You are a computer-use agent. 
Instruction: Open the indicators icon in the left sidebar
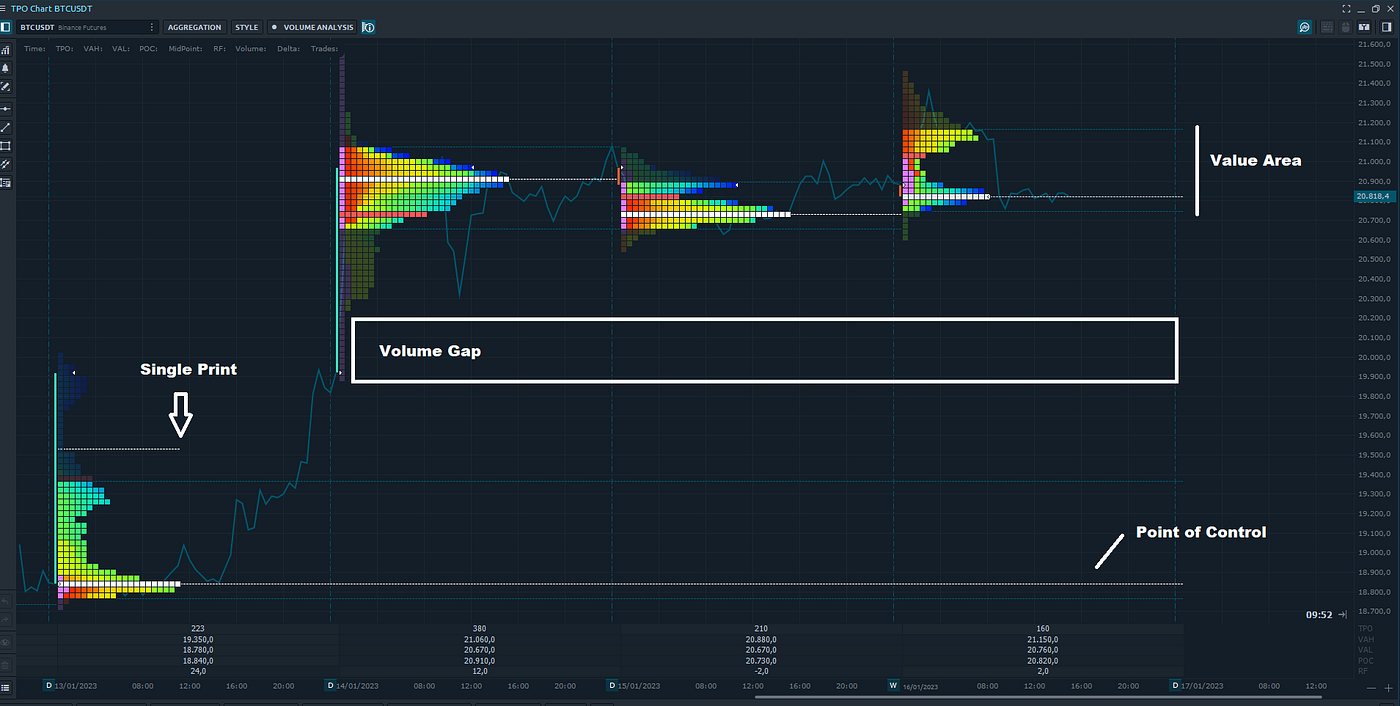[x=6, y=49]
